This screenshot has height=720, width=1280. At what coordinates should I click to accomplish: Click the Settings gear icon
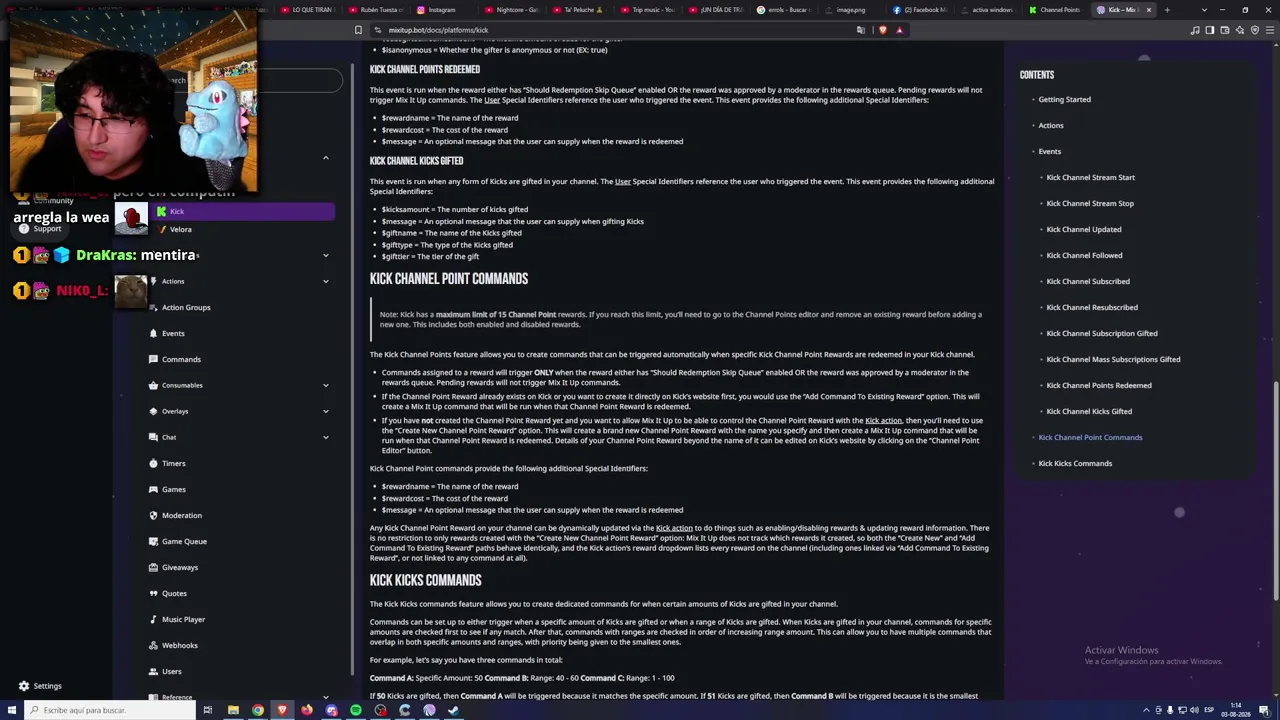24,686
